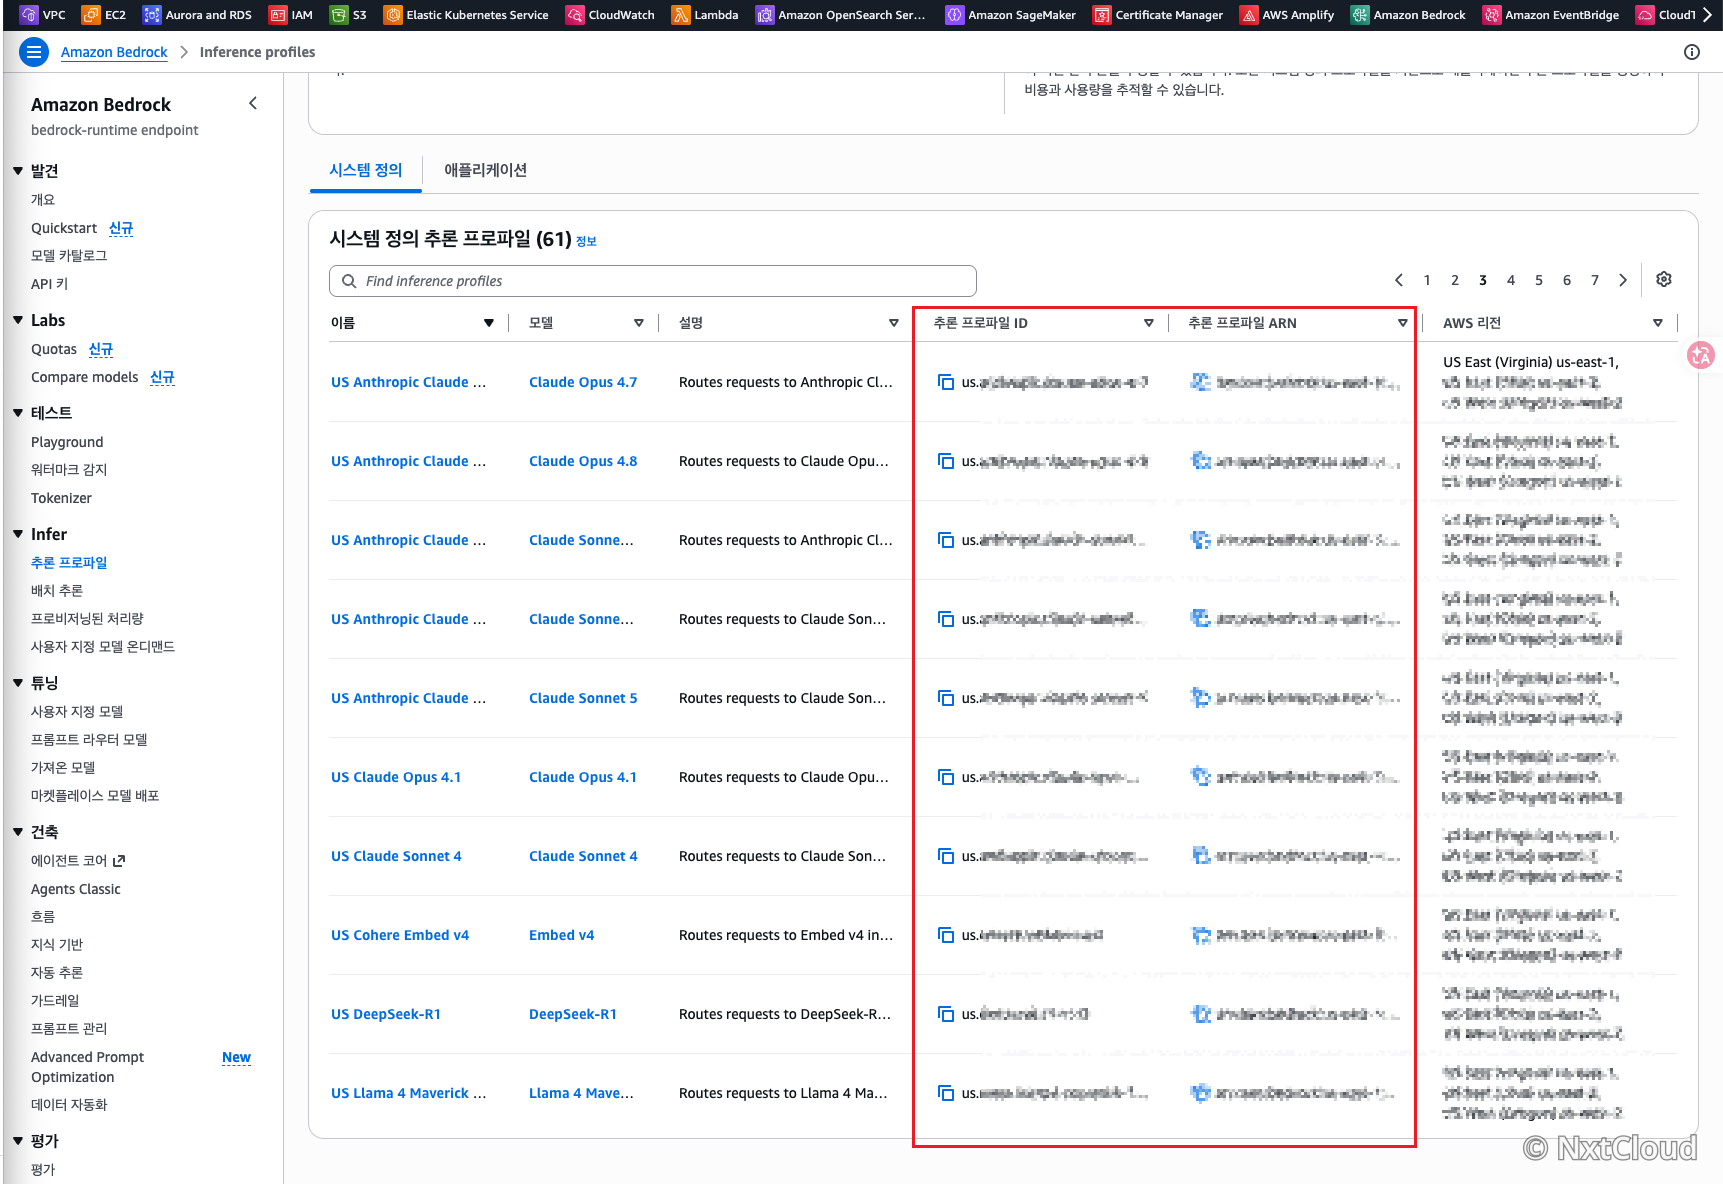Collapse the 발견 navigation section

18,171
